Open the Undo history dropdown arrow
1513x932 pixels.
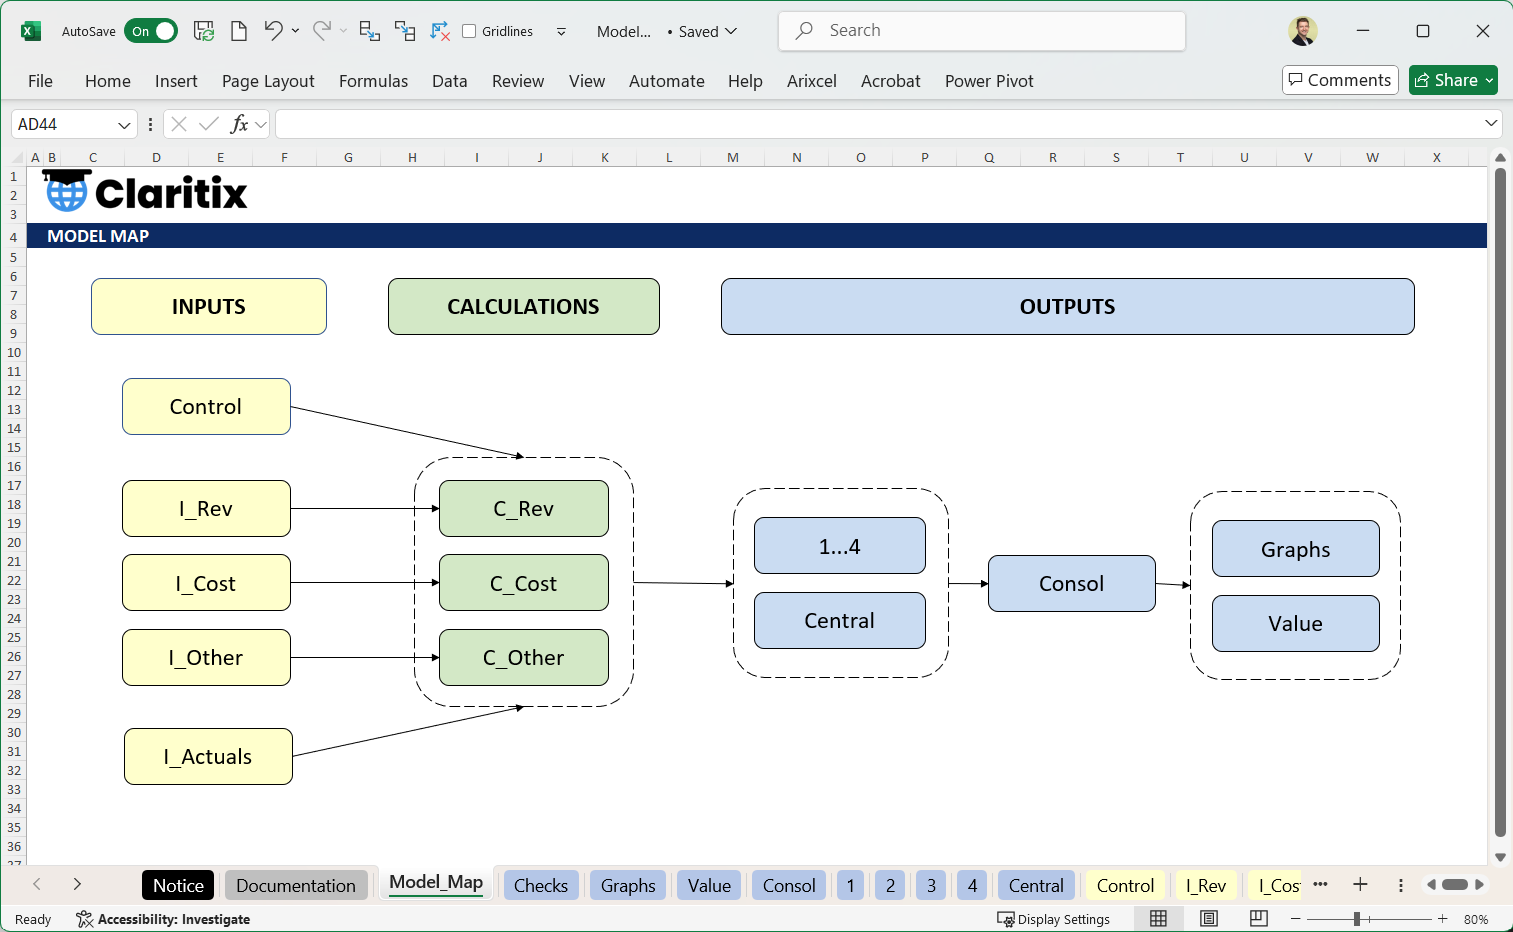(295, 31)
